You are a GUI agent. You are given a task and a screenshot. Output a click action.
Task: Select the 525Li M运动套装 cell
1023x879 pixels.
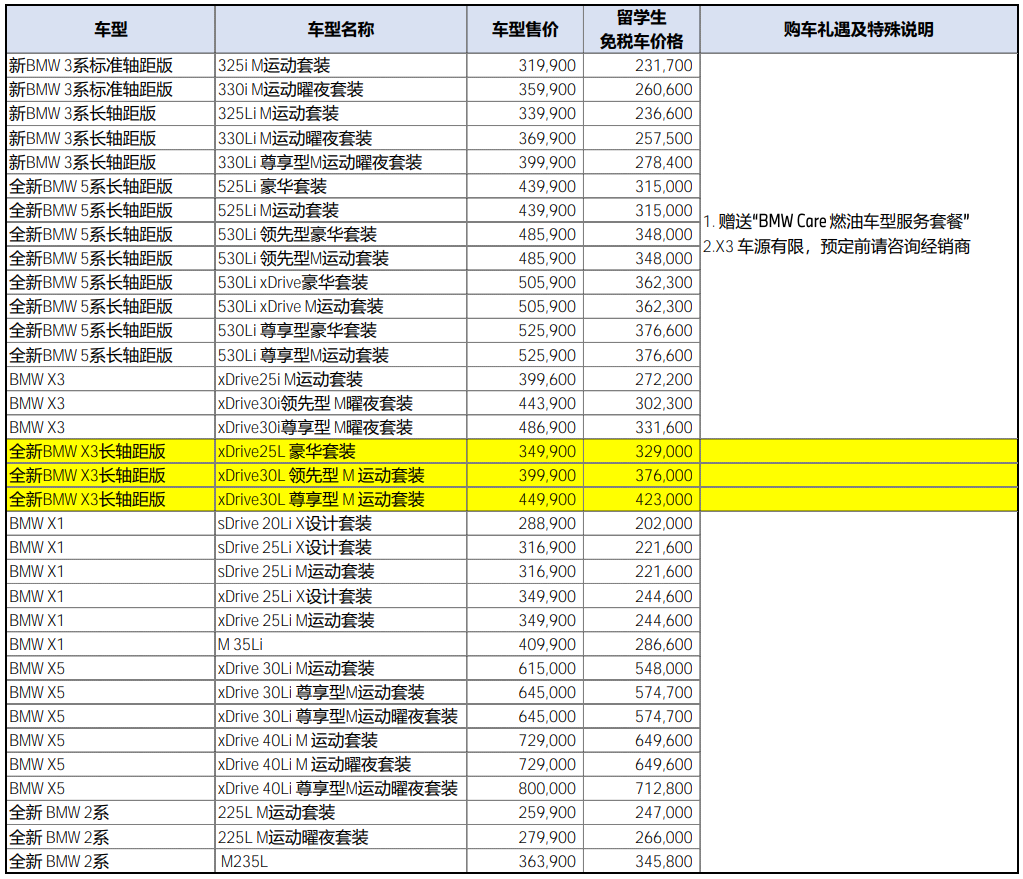[x=341, y=211]
